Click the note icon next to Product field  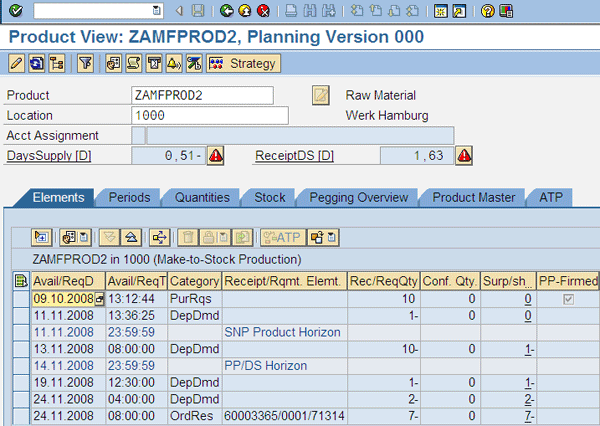pos(321,95)
